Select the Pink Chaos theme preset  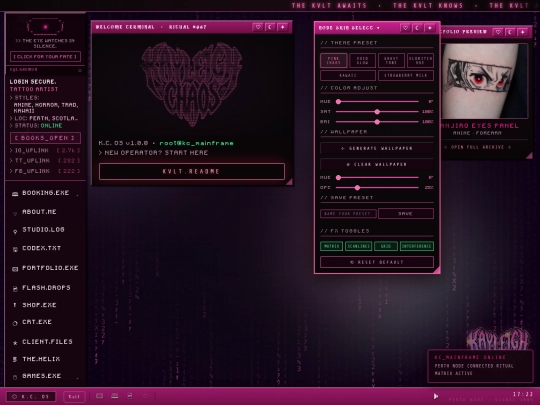[333, 60]
